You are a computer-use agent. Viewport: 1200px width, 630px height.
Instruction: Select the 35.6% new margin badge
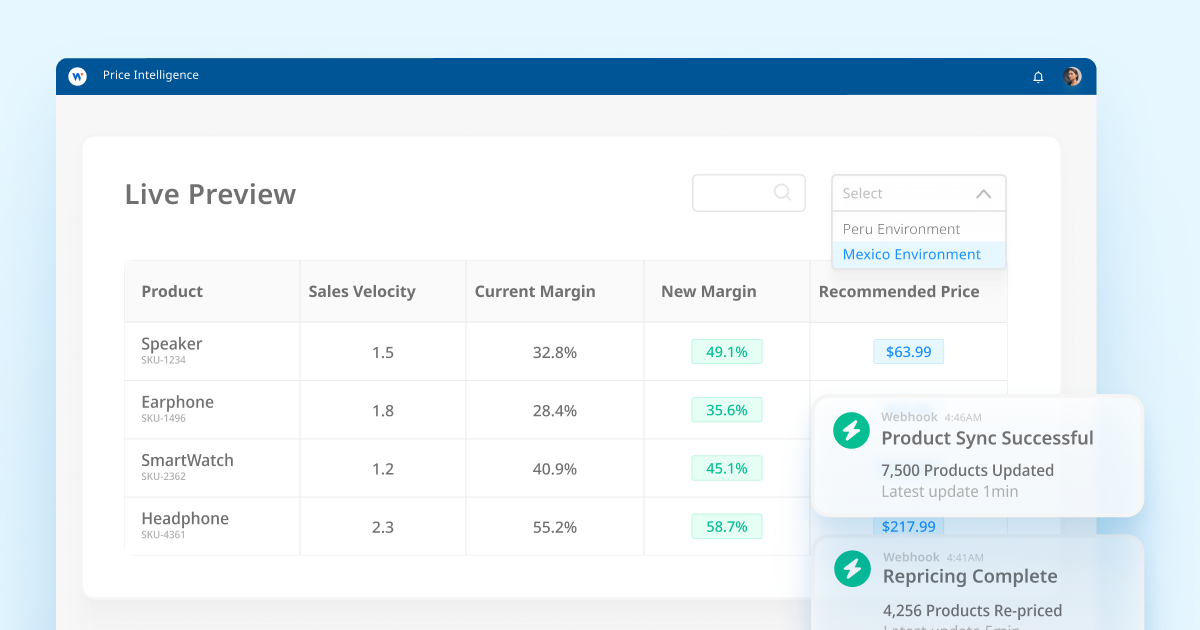click(726, 410)
